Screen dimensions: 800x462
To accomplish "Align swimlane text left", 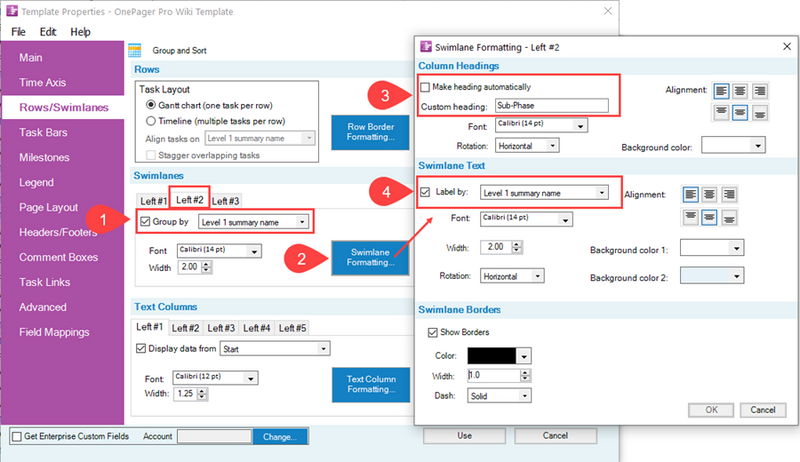I will tap(690, 194).
